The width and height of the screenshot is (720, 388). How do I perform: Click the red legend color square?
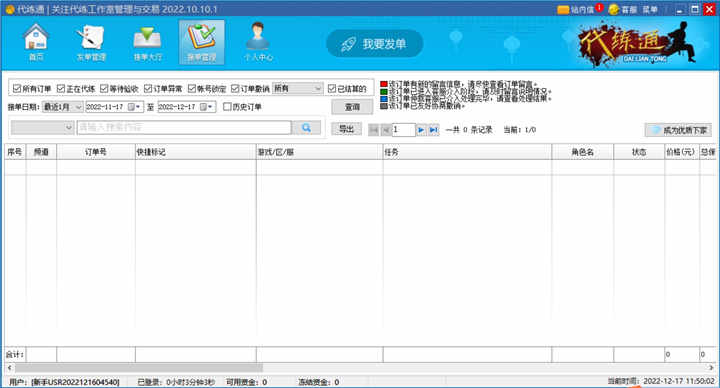(x=384, y=84)
